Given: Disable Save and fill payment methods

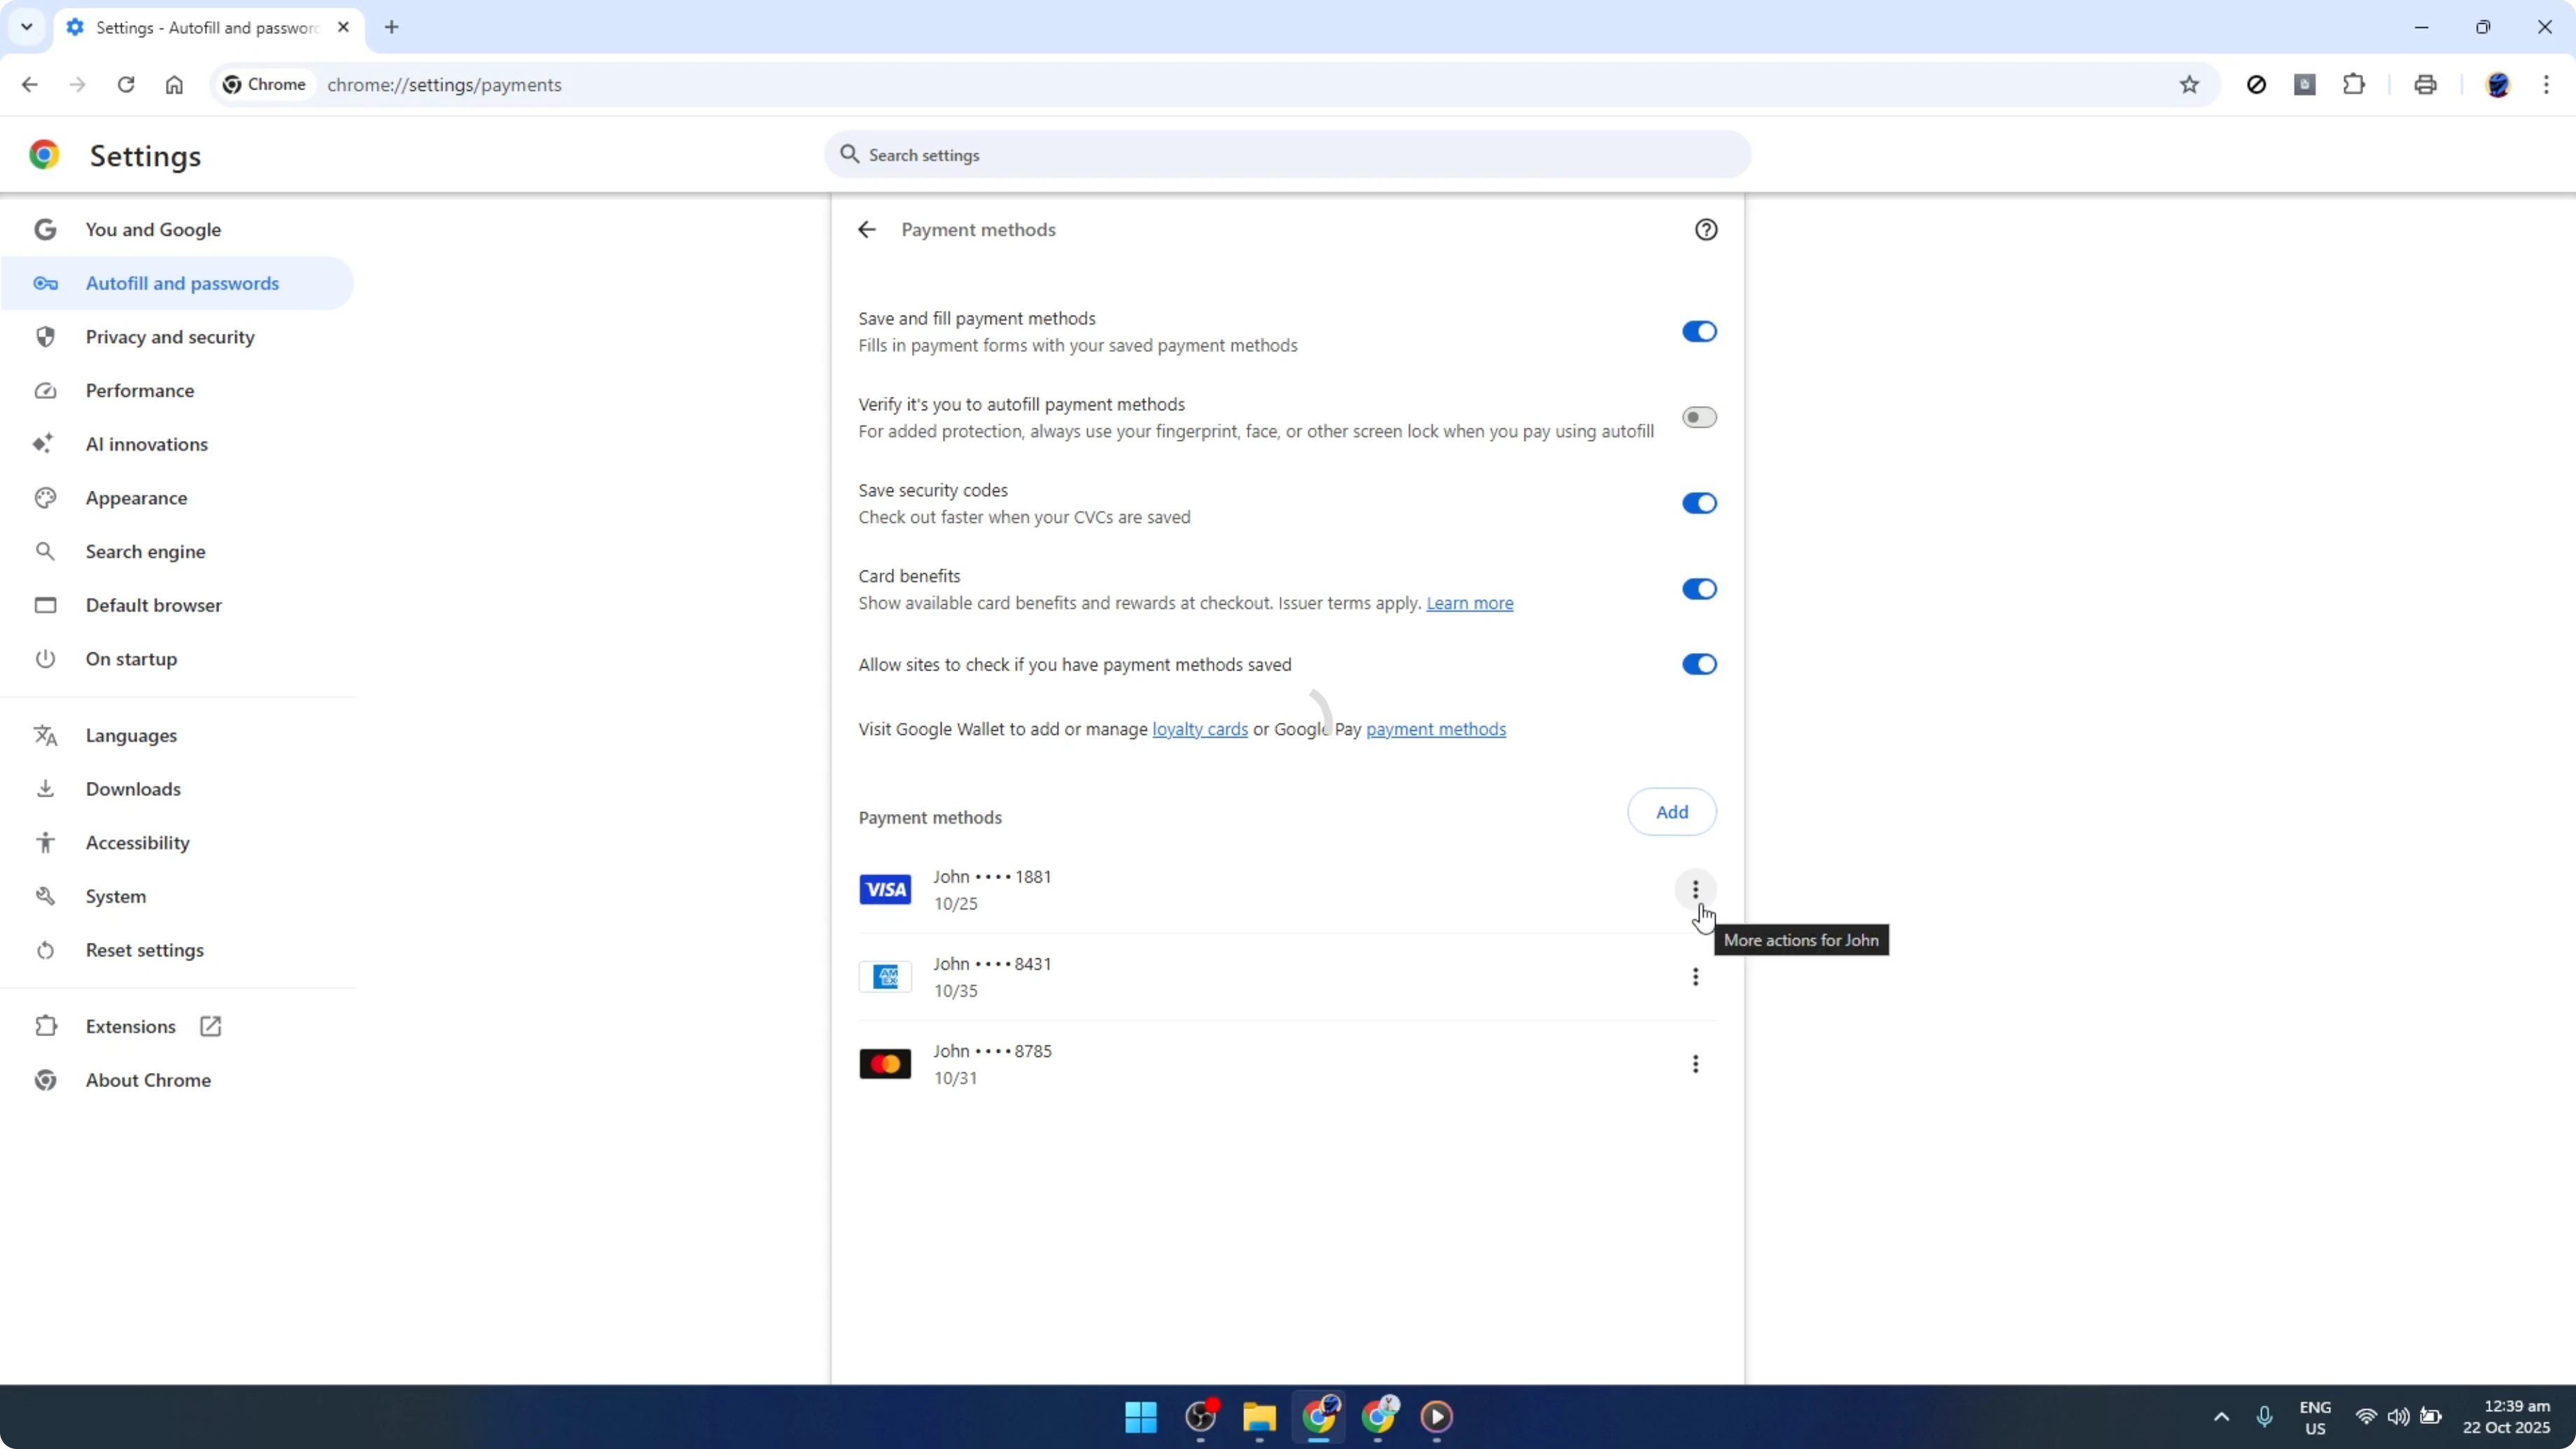Looking at the screenshot, I should [x=1698, y=331].
